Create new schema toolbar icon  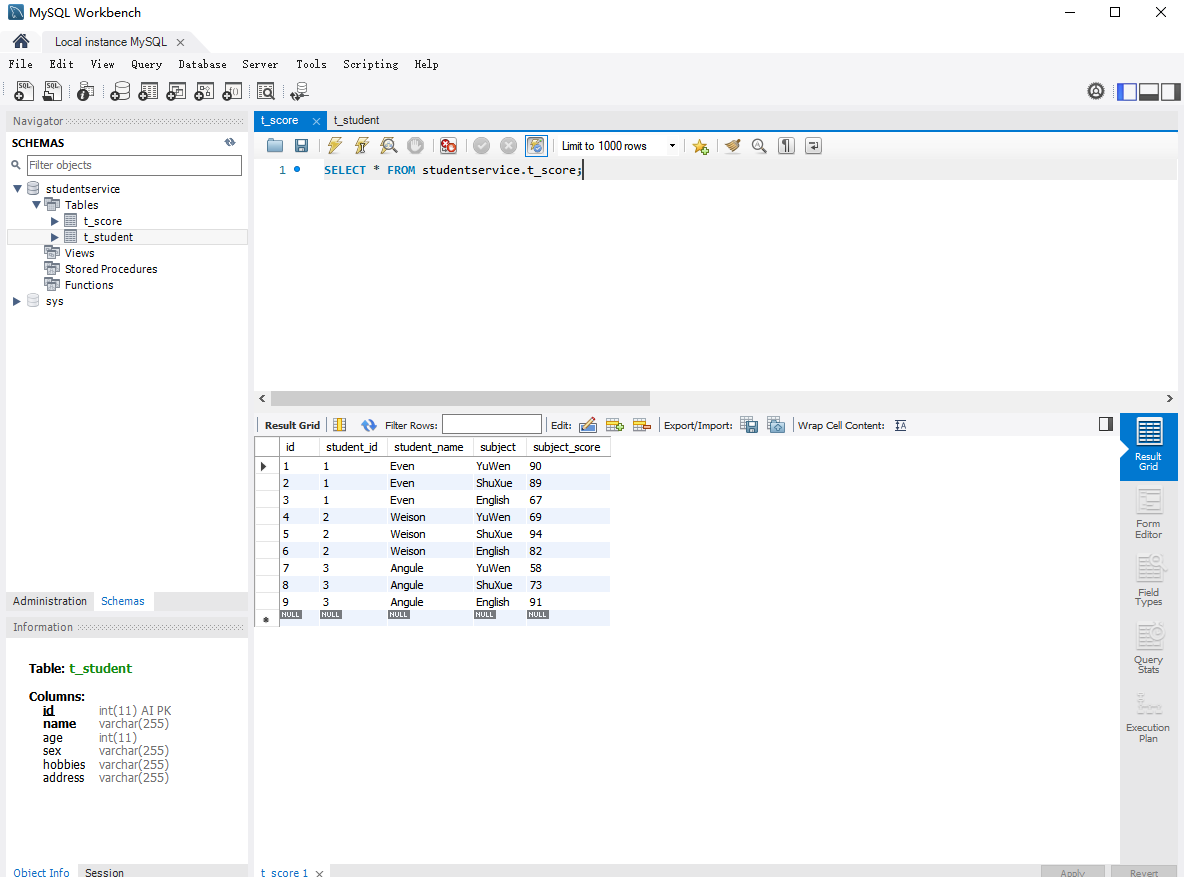pyautogui.click(x=119, y=91)
